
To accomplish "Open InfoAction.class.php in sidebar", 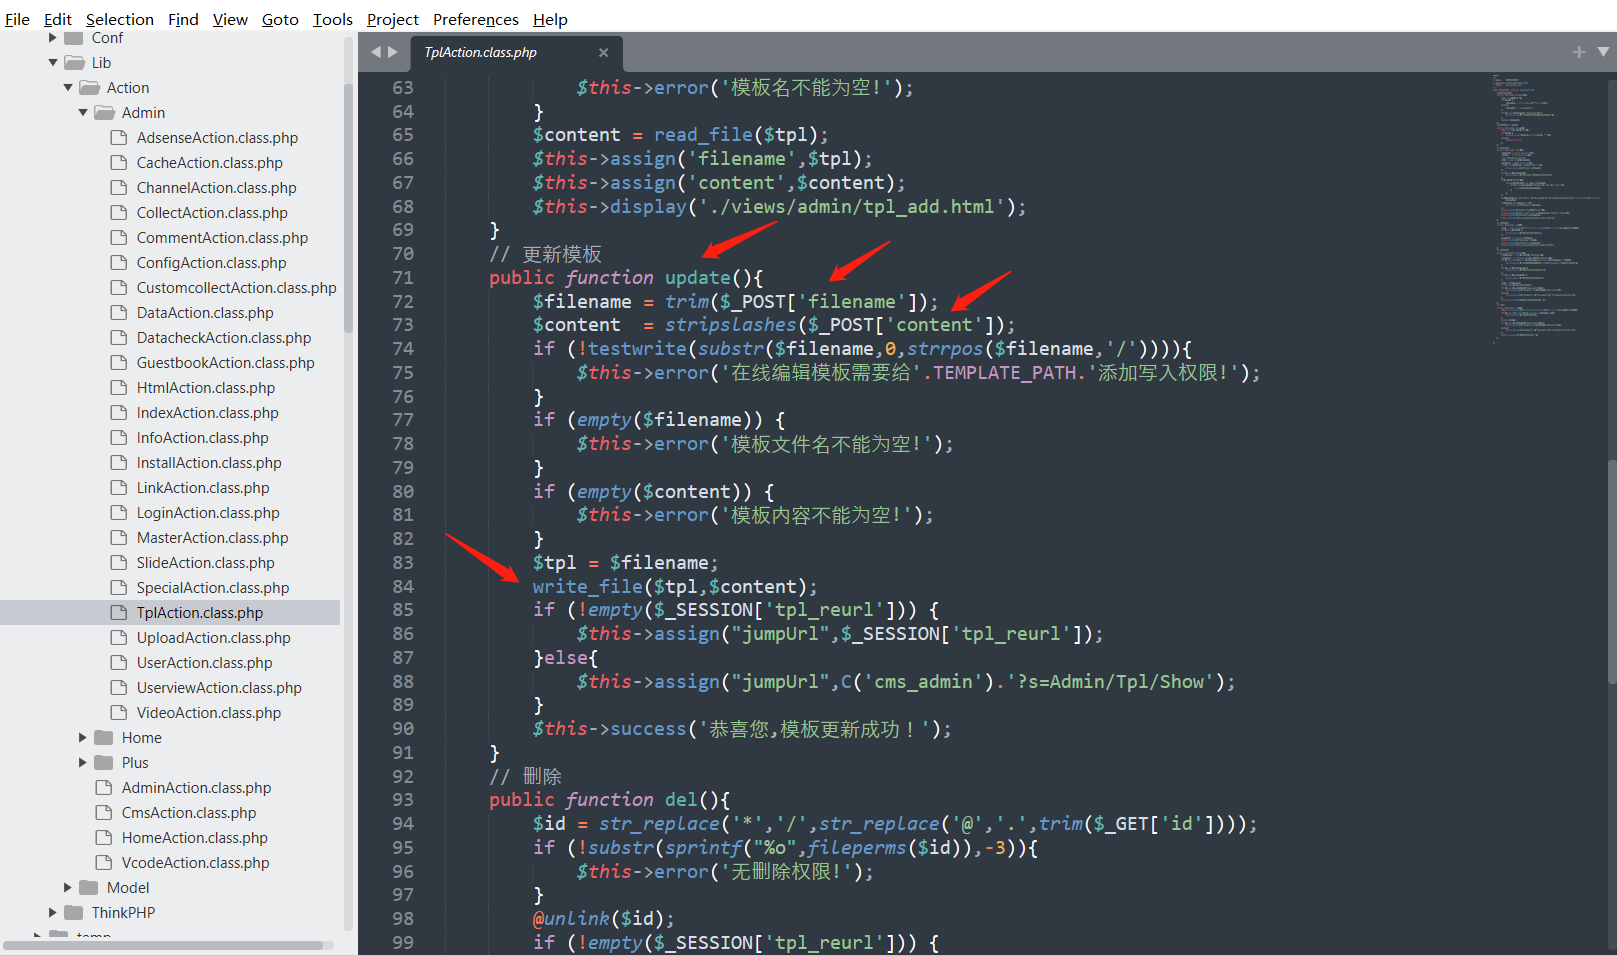I will click(x=202, y=438).
